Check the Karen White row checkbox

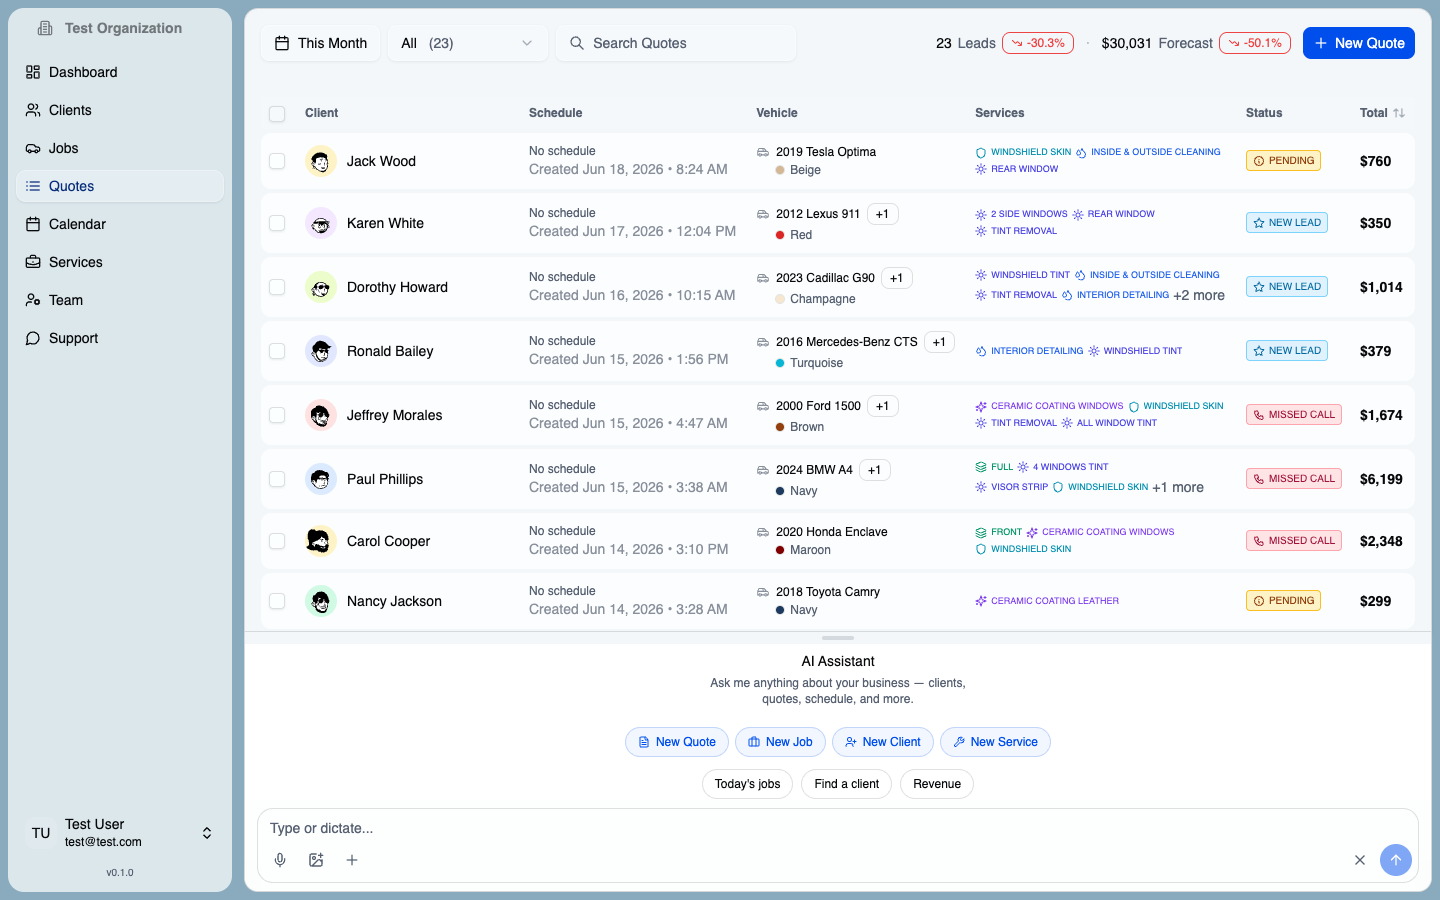(277, 223)
